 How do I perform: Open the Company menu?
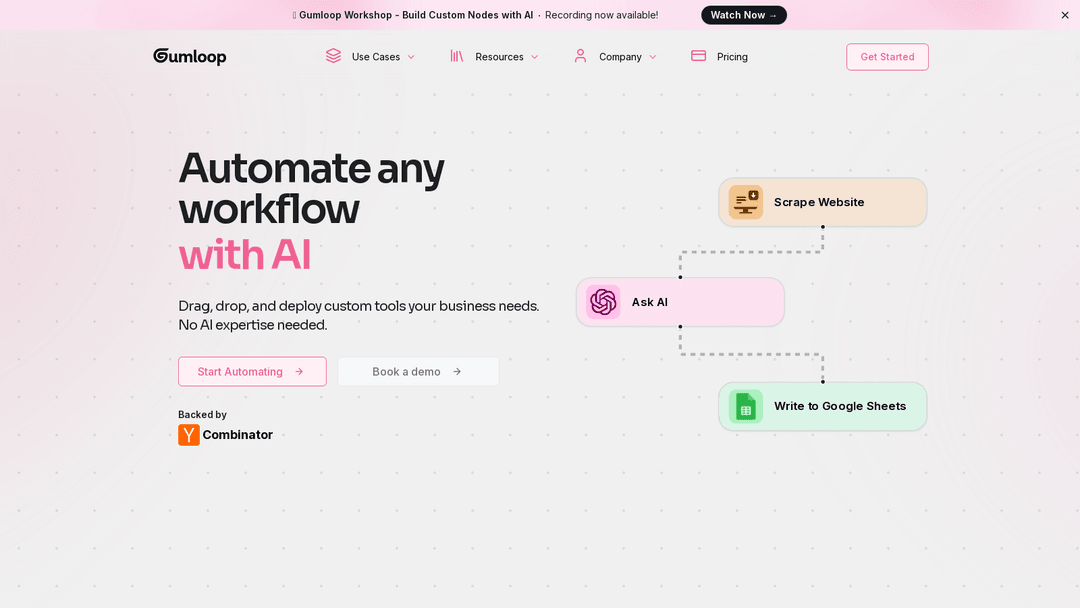point(615,56)
